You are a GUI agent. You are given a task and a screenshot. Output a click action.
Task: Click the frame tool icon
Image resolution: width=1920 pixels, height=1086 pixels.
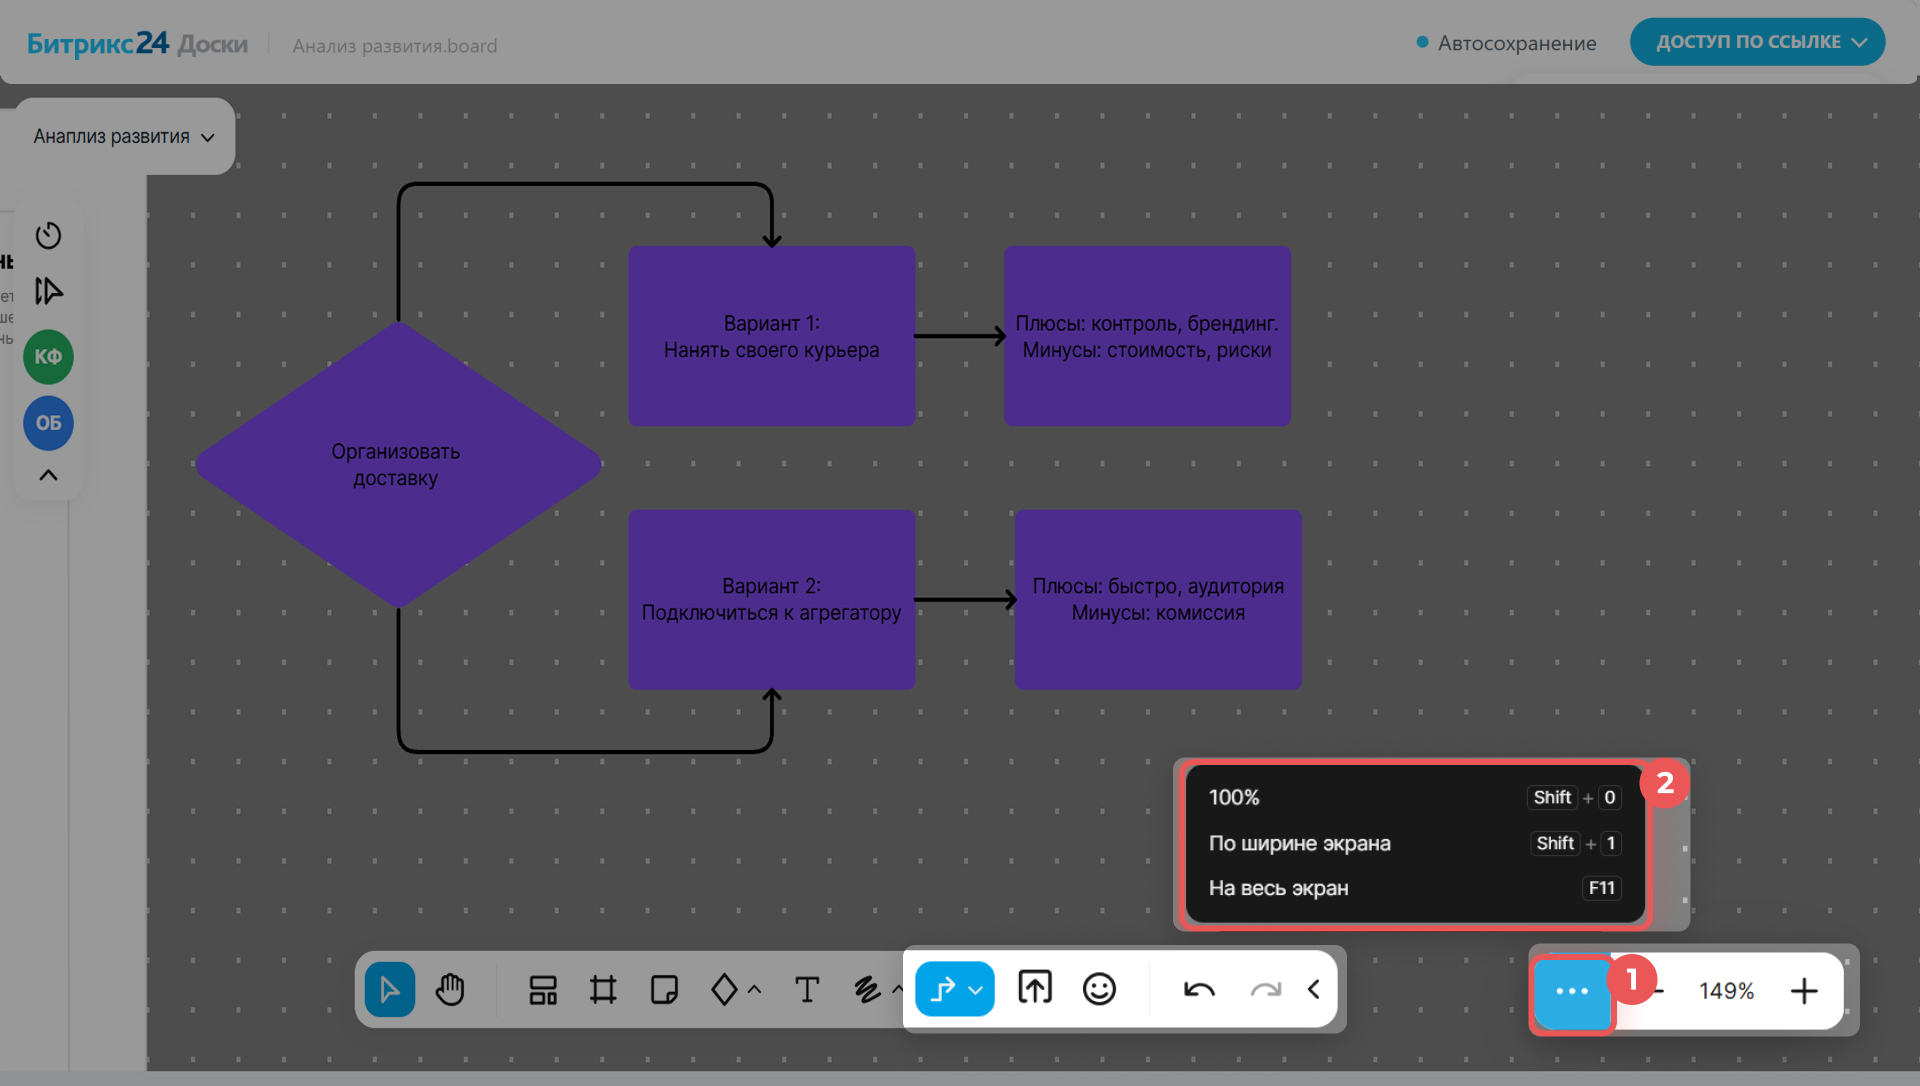point(603,990)
